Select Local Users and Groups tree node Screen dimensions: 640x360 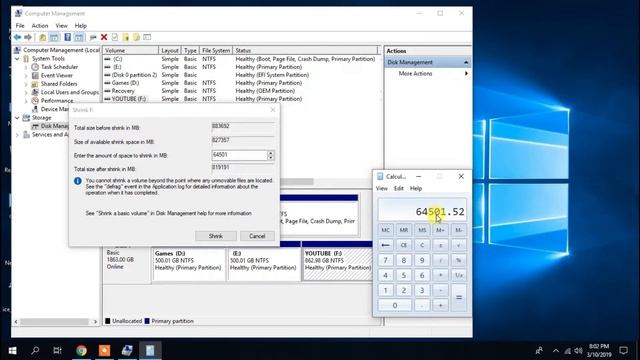(x=69, y=92)
